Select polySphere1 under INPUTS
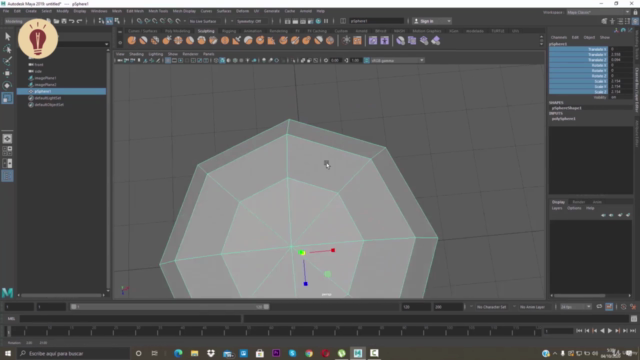The image size is (640, 360). (564, 119)
